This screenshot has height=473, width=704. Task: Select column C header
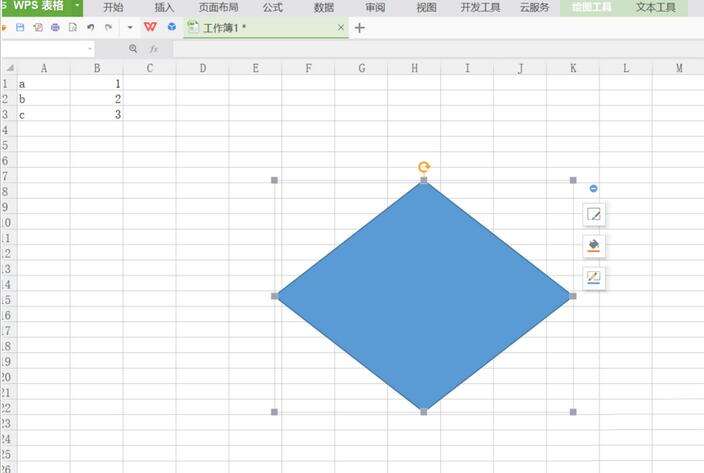tap(150, 68)
